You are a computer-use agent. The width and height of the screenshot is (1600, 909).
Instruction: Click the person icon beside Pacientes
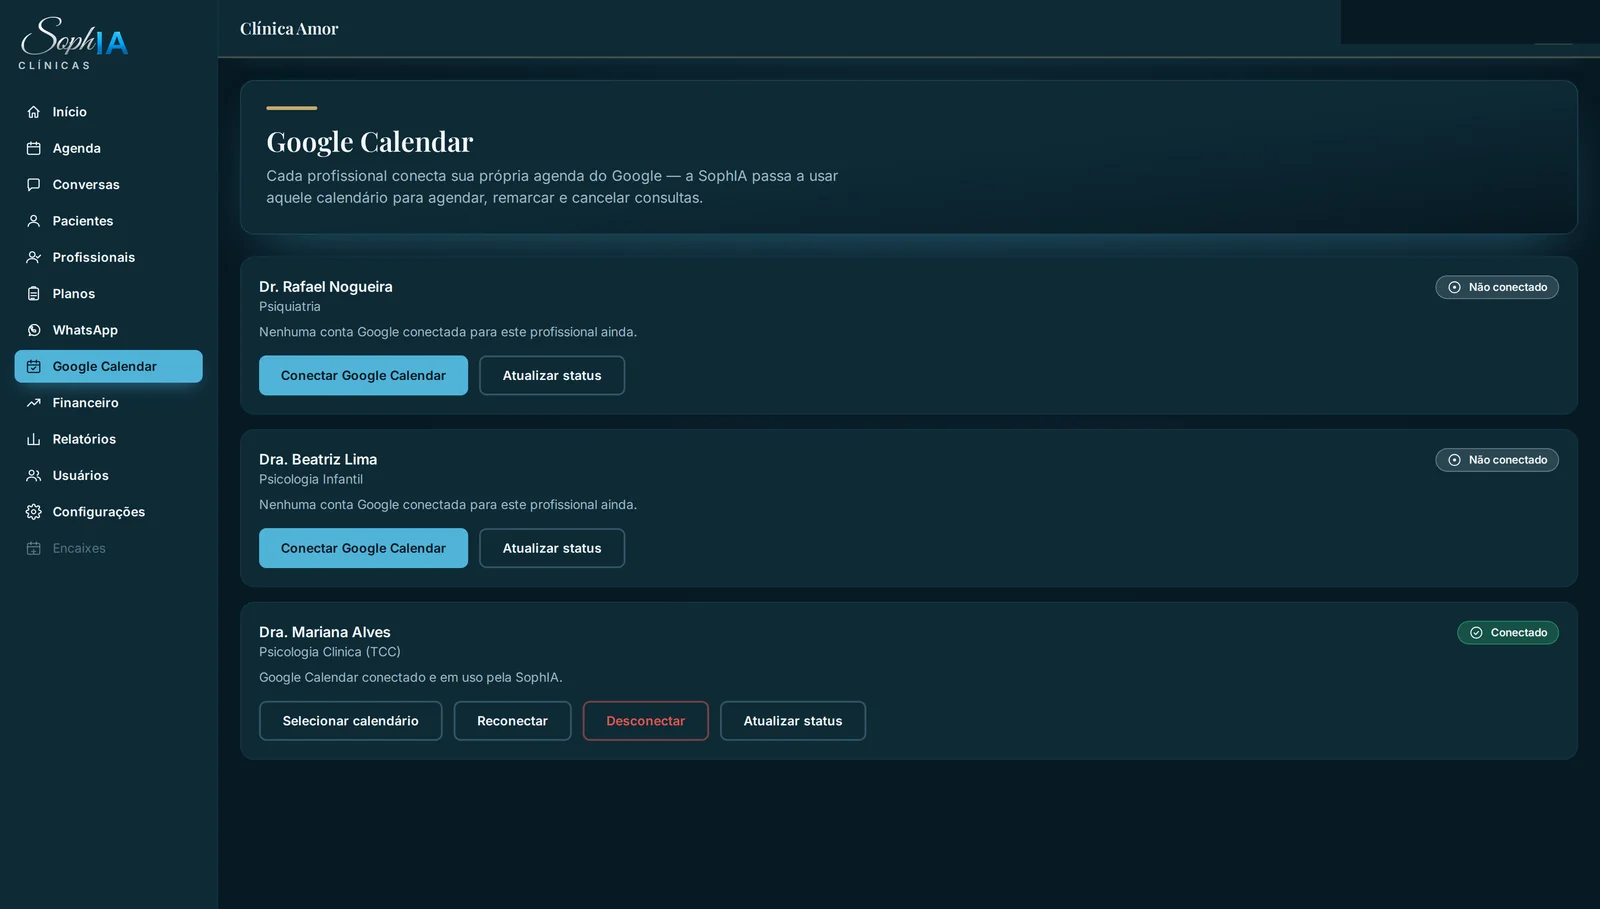coord(34,221)
